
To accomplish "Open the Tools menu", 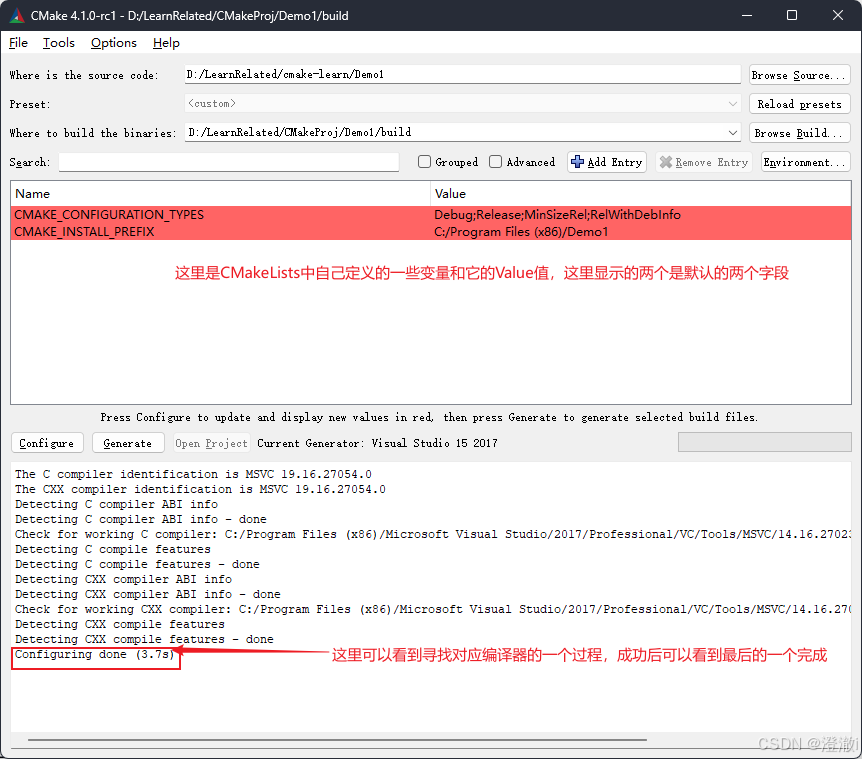I will (x=58, y=43).
